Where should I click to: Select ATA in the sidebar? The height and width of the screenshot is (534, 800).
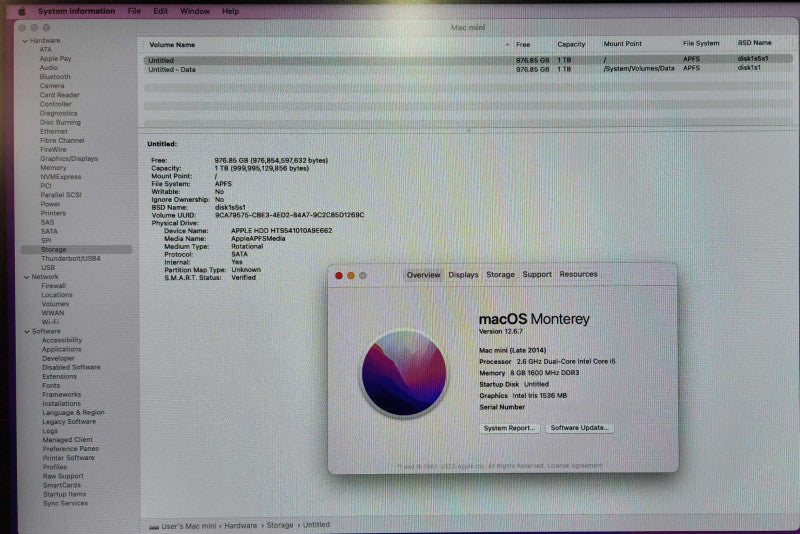tap(45, 50)
